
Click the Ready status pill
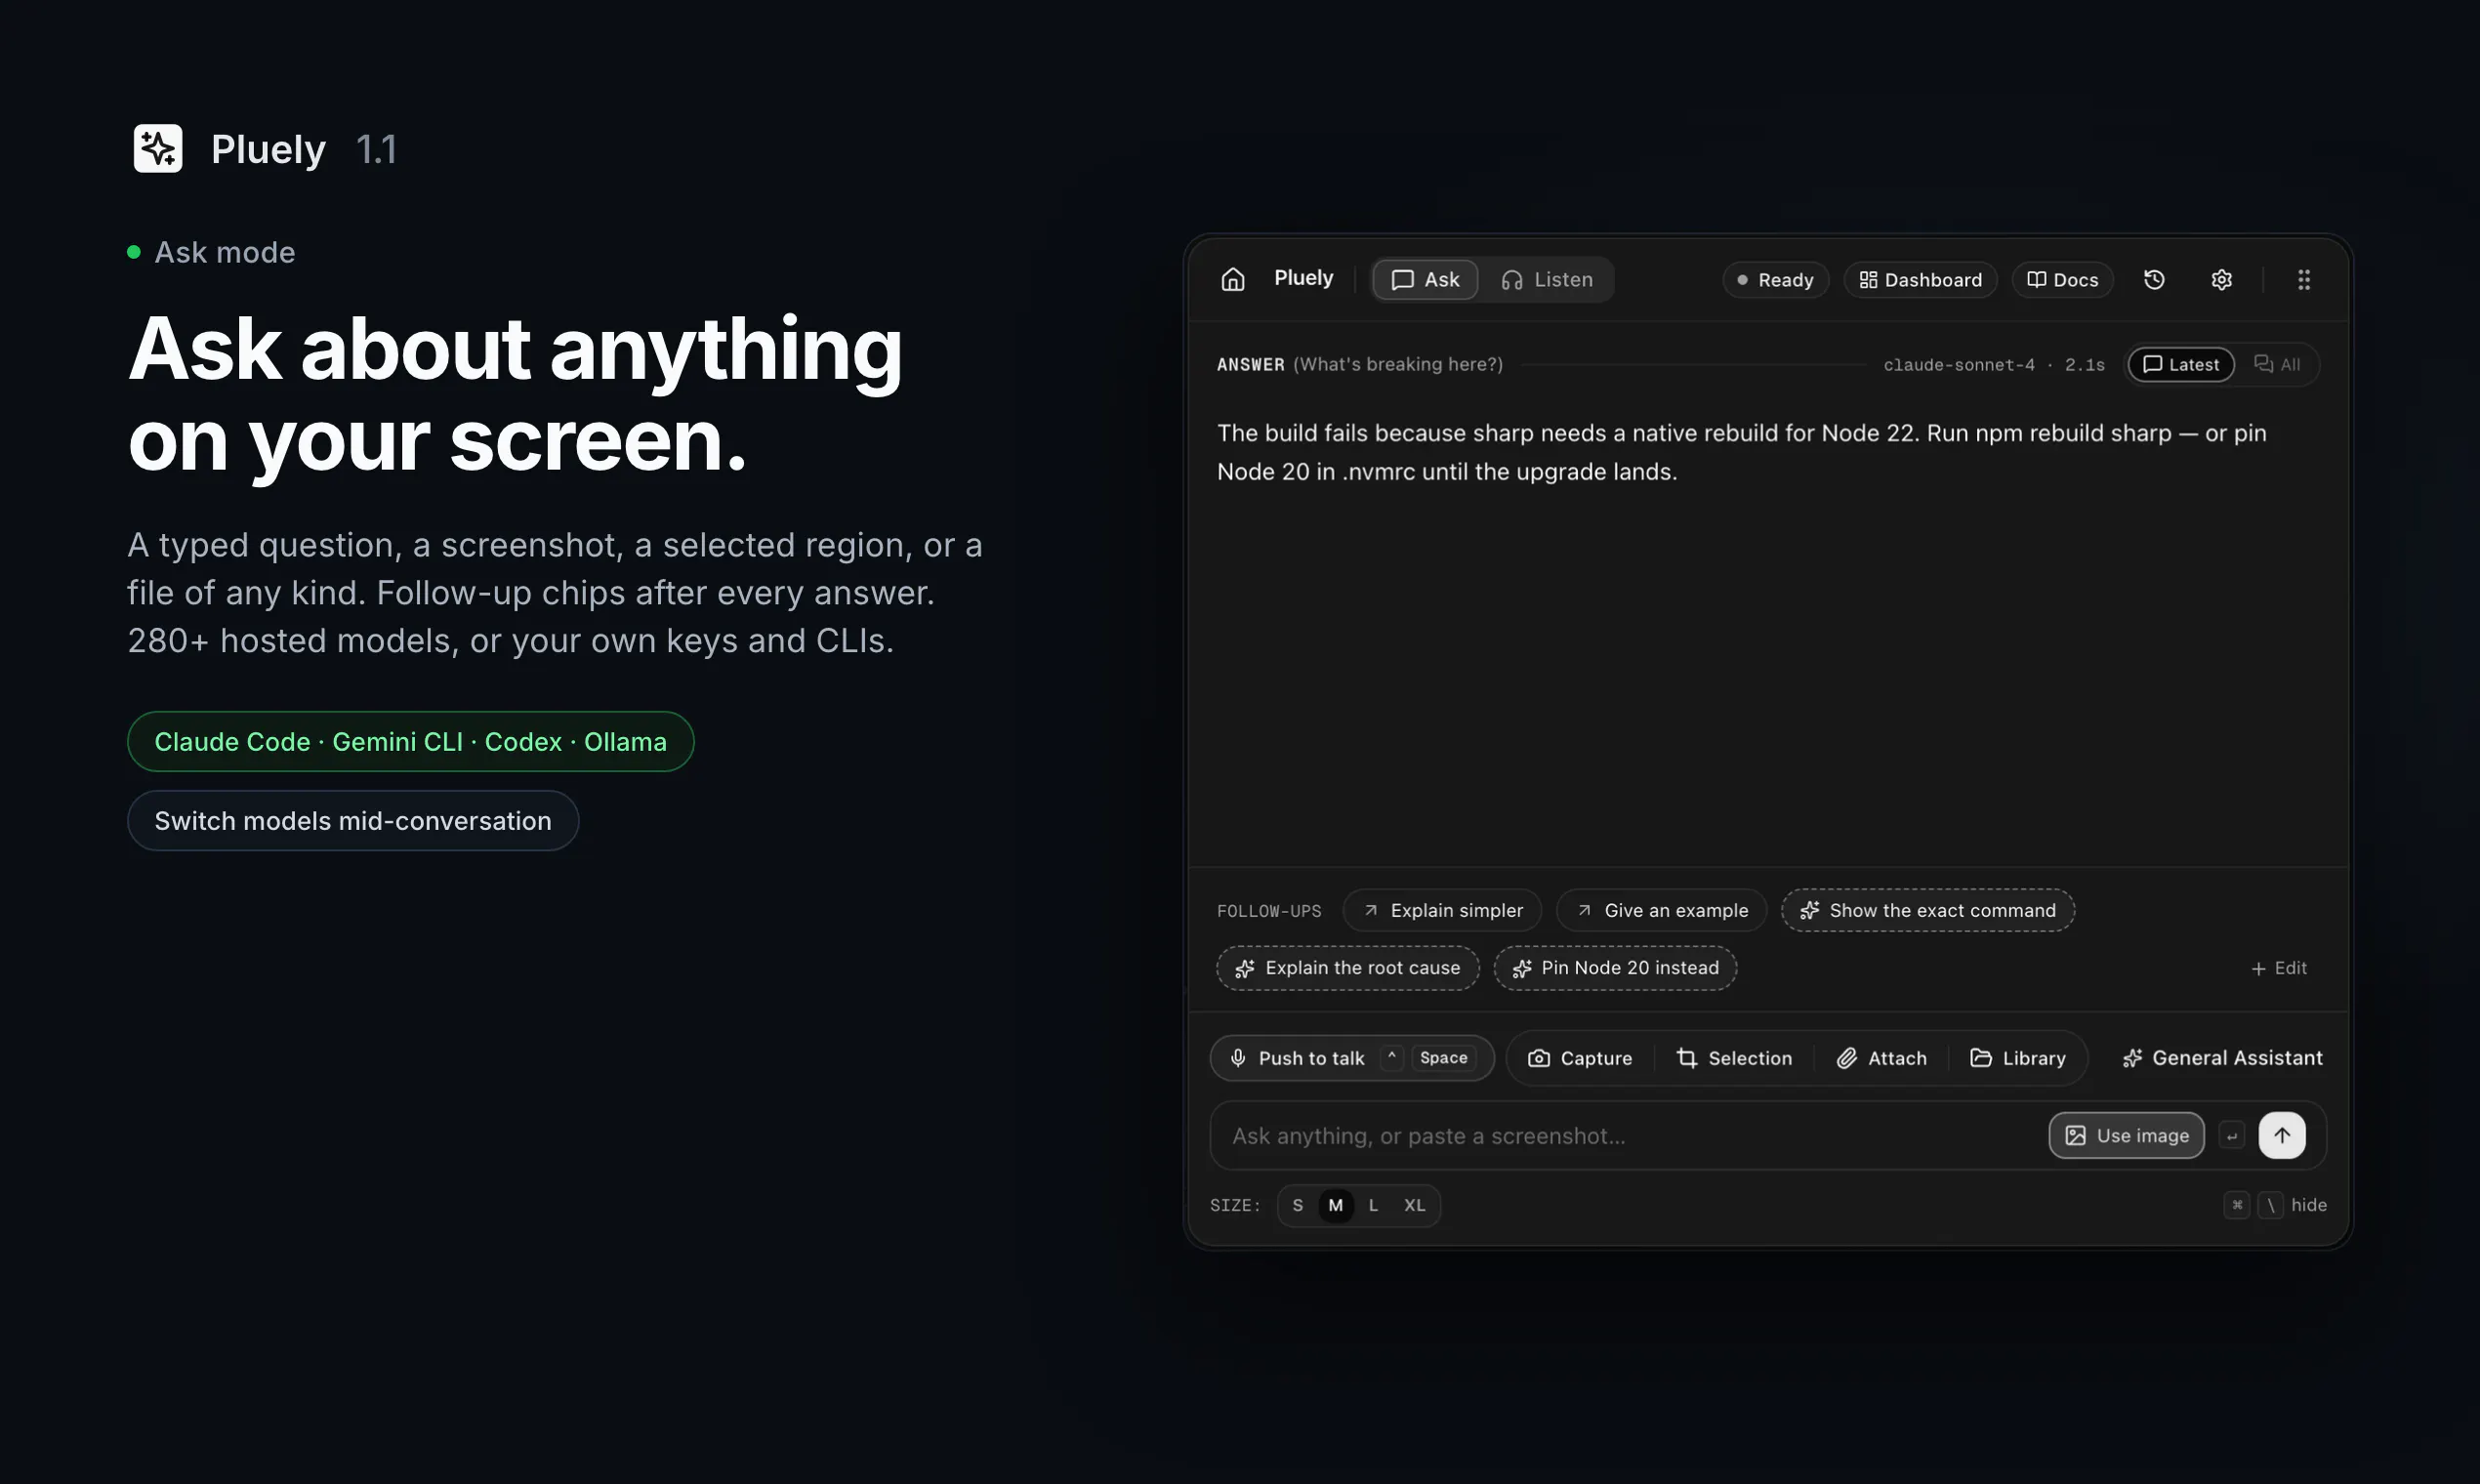[x=1775, y=280]
